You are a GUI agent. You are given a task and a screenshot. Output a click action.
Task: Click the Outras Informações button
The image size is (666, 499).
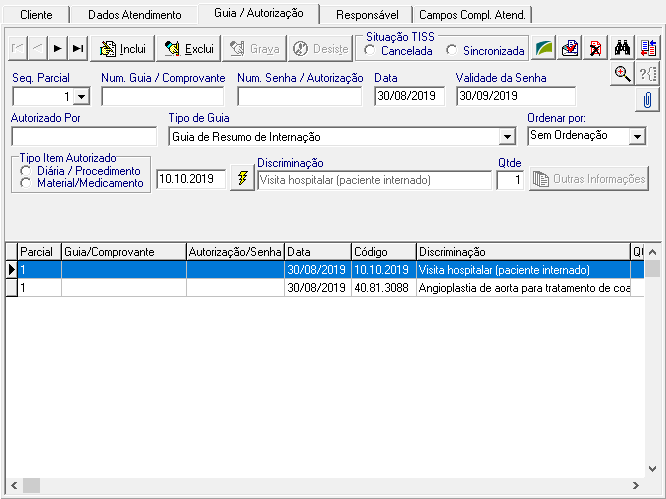[x=589, y=179]
